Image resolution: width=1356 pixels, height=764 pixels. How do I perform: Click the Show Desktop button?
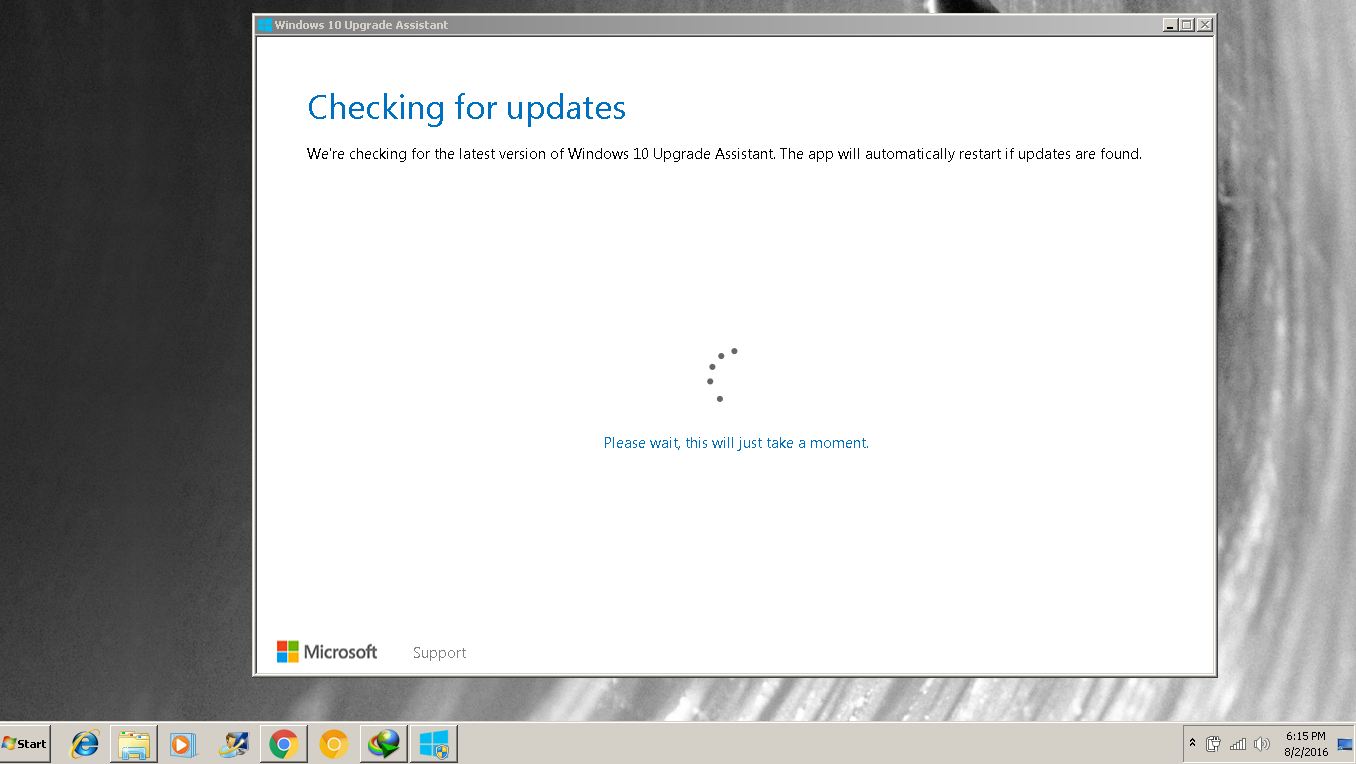click(1344, 744)
